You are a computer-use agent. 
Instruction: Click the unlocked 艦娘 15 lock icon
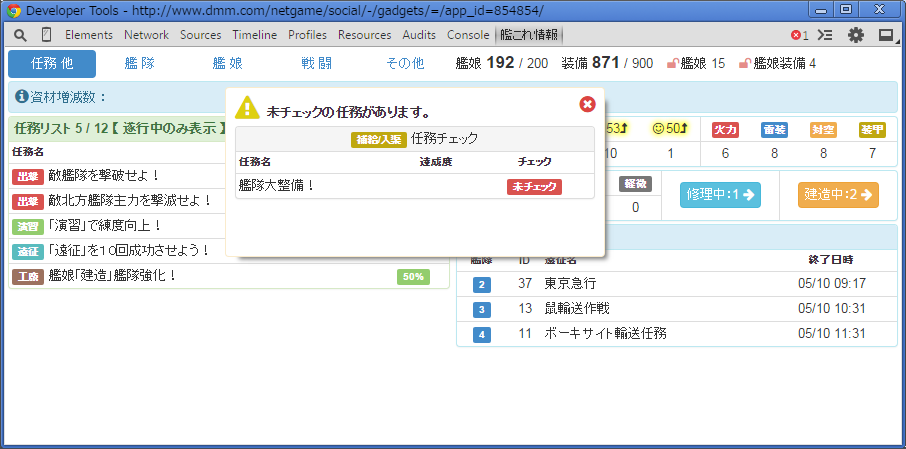[x=673, y=64]
